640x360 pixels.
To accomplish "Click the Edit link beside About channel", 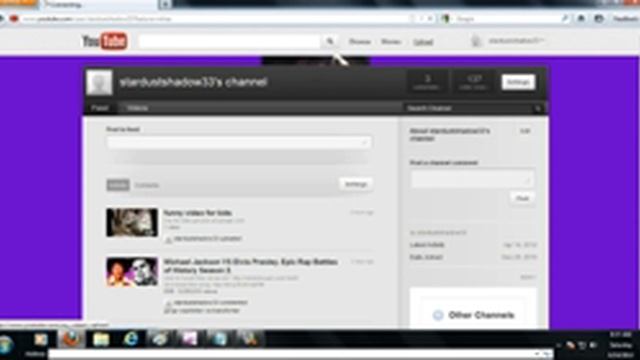I will tap(525, 131).
